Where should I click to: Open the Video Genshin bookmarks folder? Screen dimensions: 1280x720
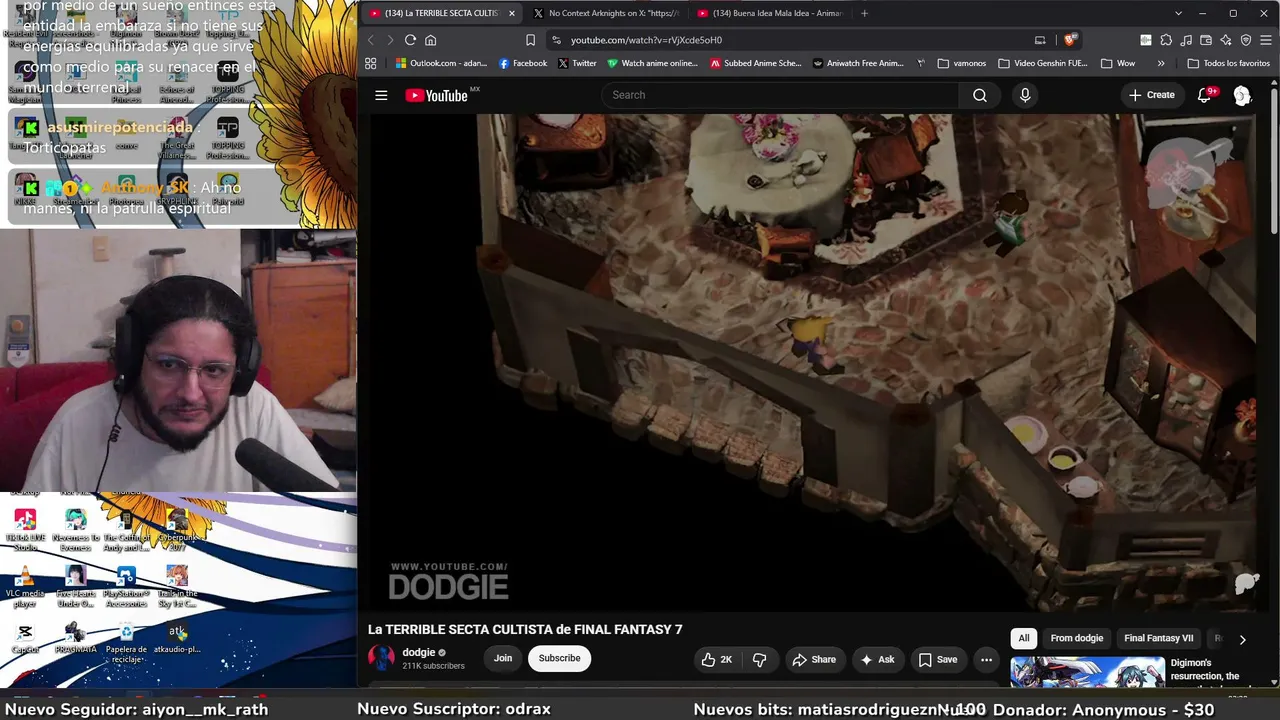(x=1043, y=63)
